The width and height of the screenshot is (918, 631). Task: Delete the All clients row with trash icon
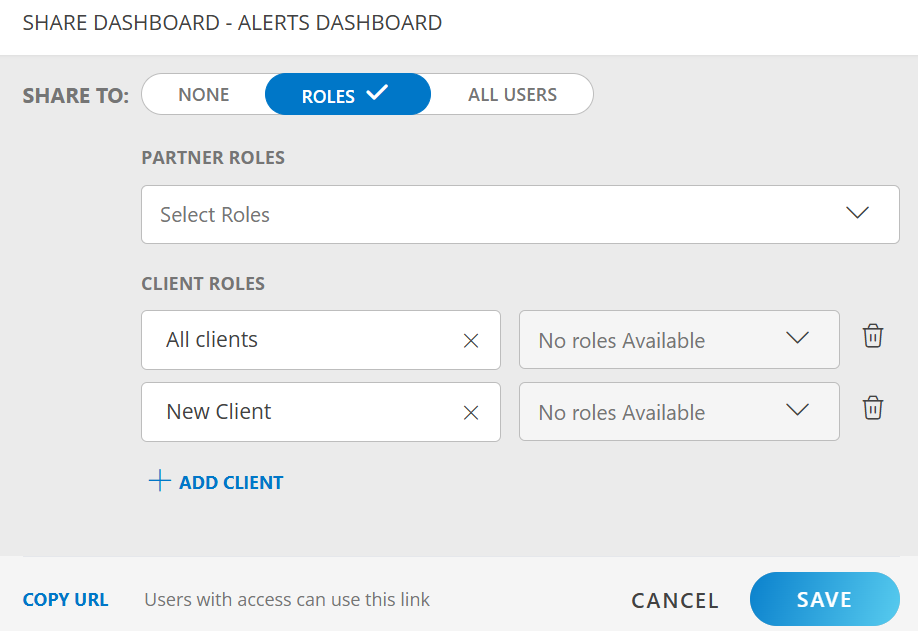(x=873, y=336)
